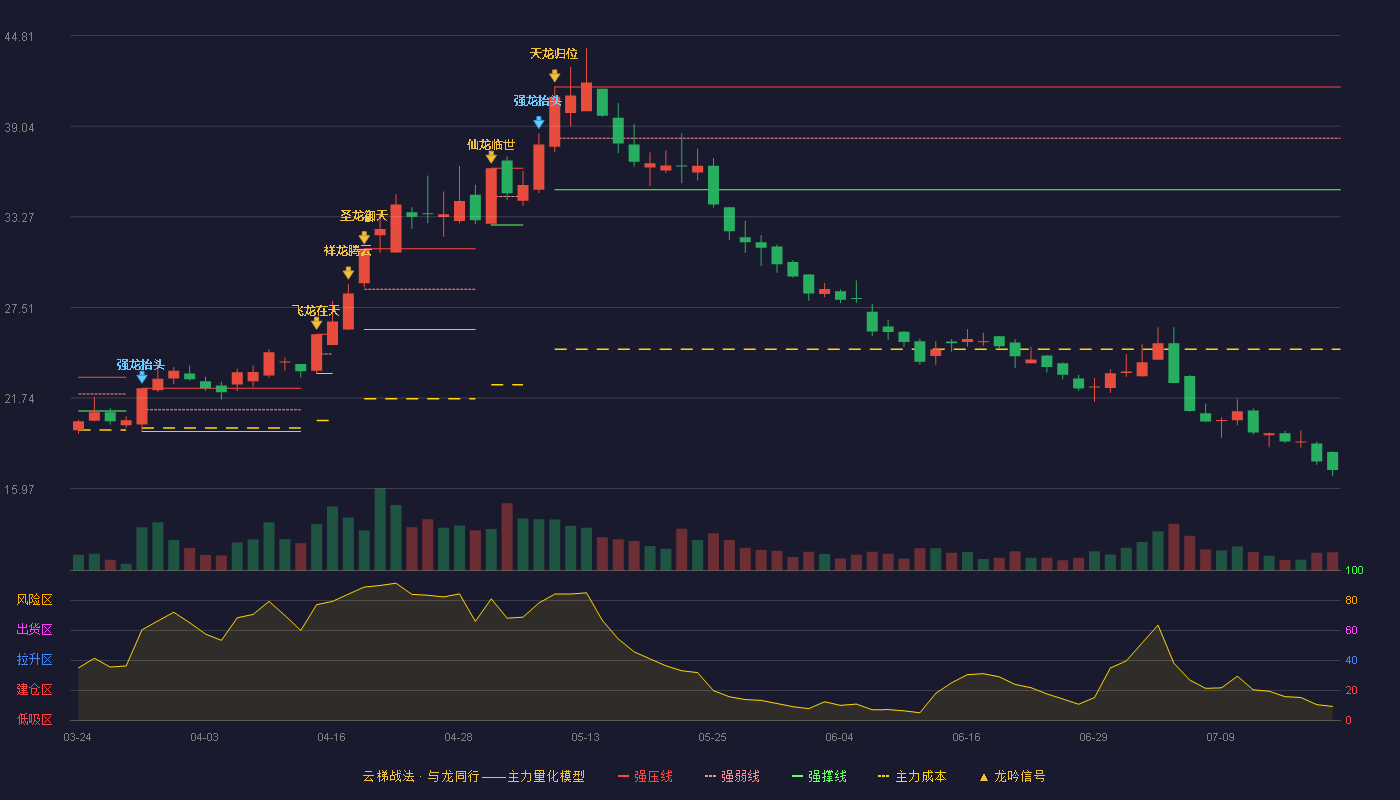Click the yellow arrow under 仙龙临世

click(491, 157)
